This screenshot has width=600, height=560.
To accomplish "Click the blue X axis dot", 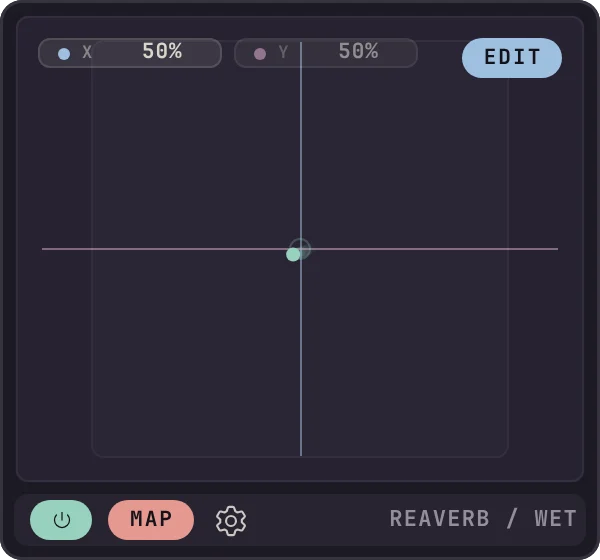I will coord(64,54).
